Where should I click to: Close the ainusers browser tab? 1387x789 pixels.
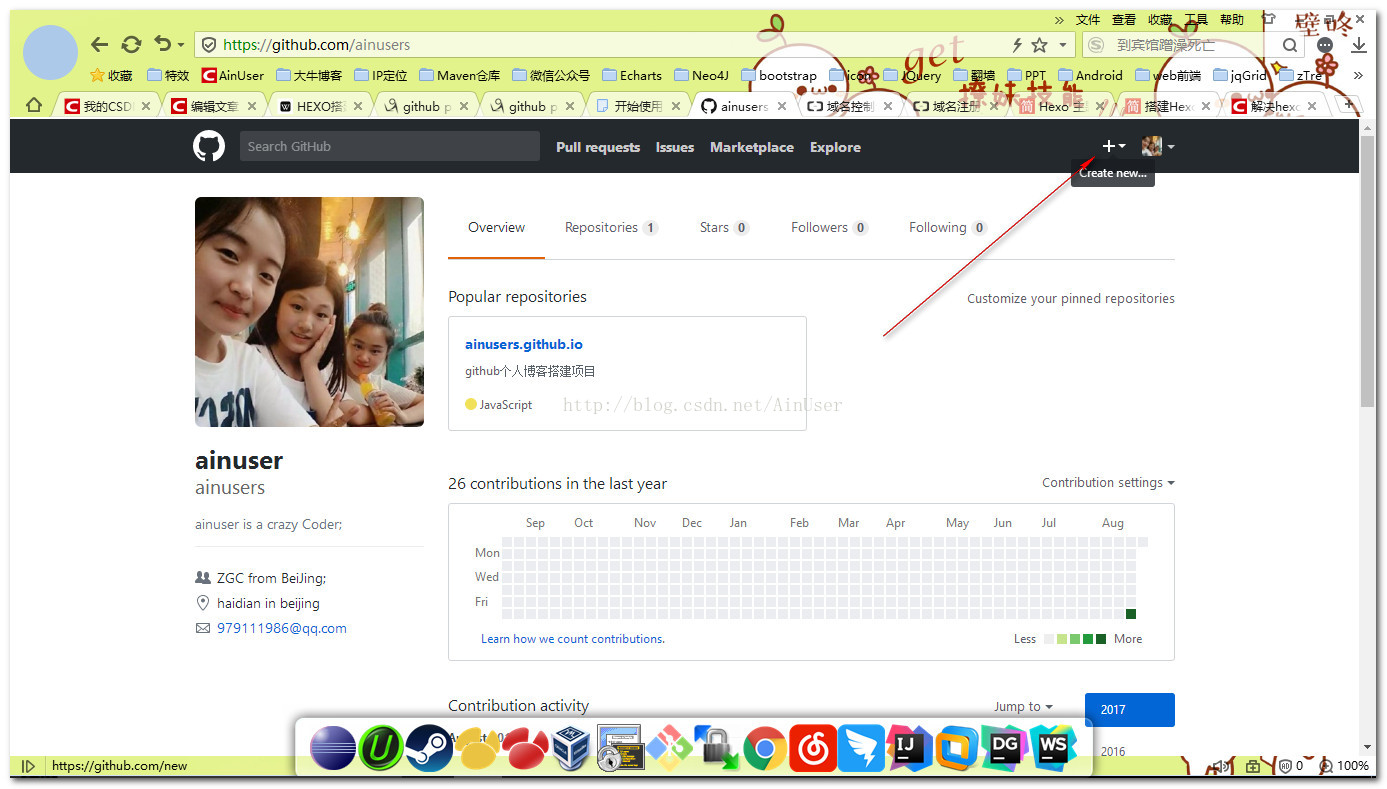[x=782, y=106]
